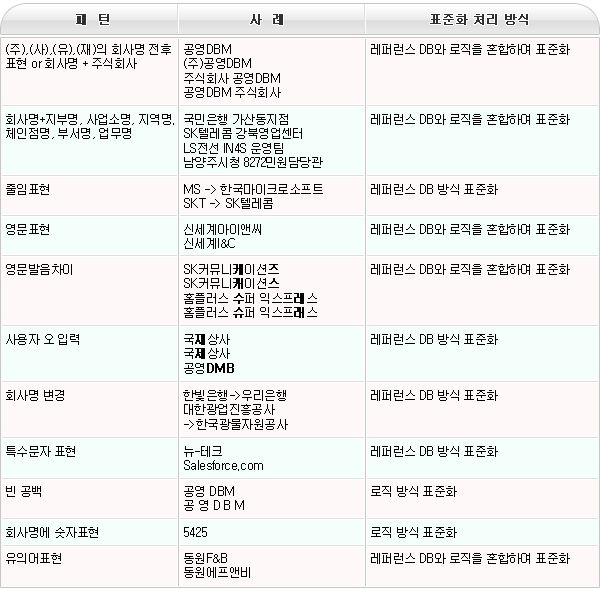Viewport: 600px width, 590px height.
Task: Click the 'SK커뮤니케이션스' example
Action: pos(231,284)
